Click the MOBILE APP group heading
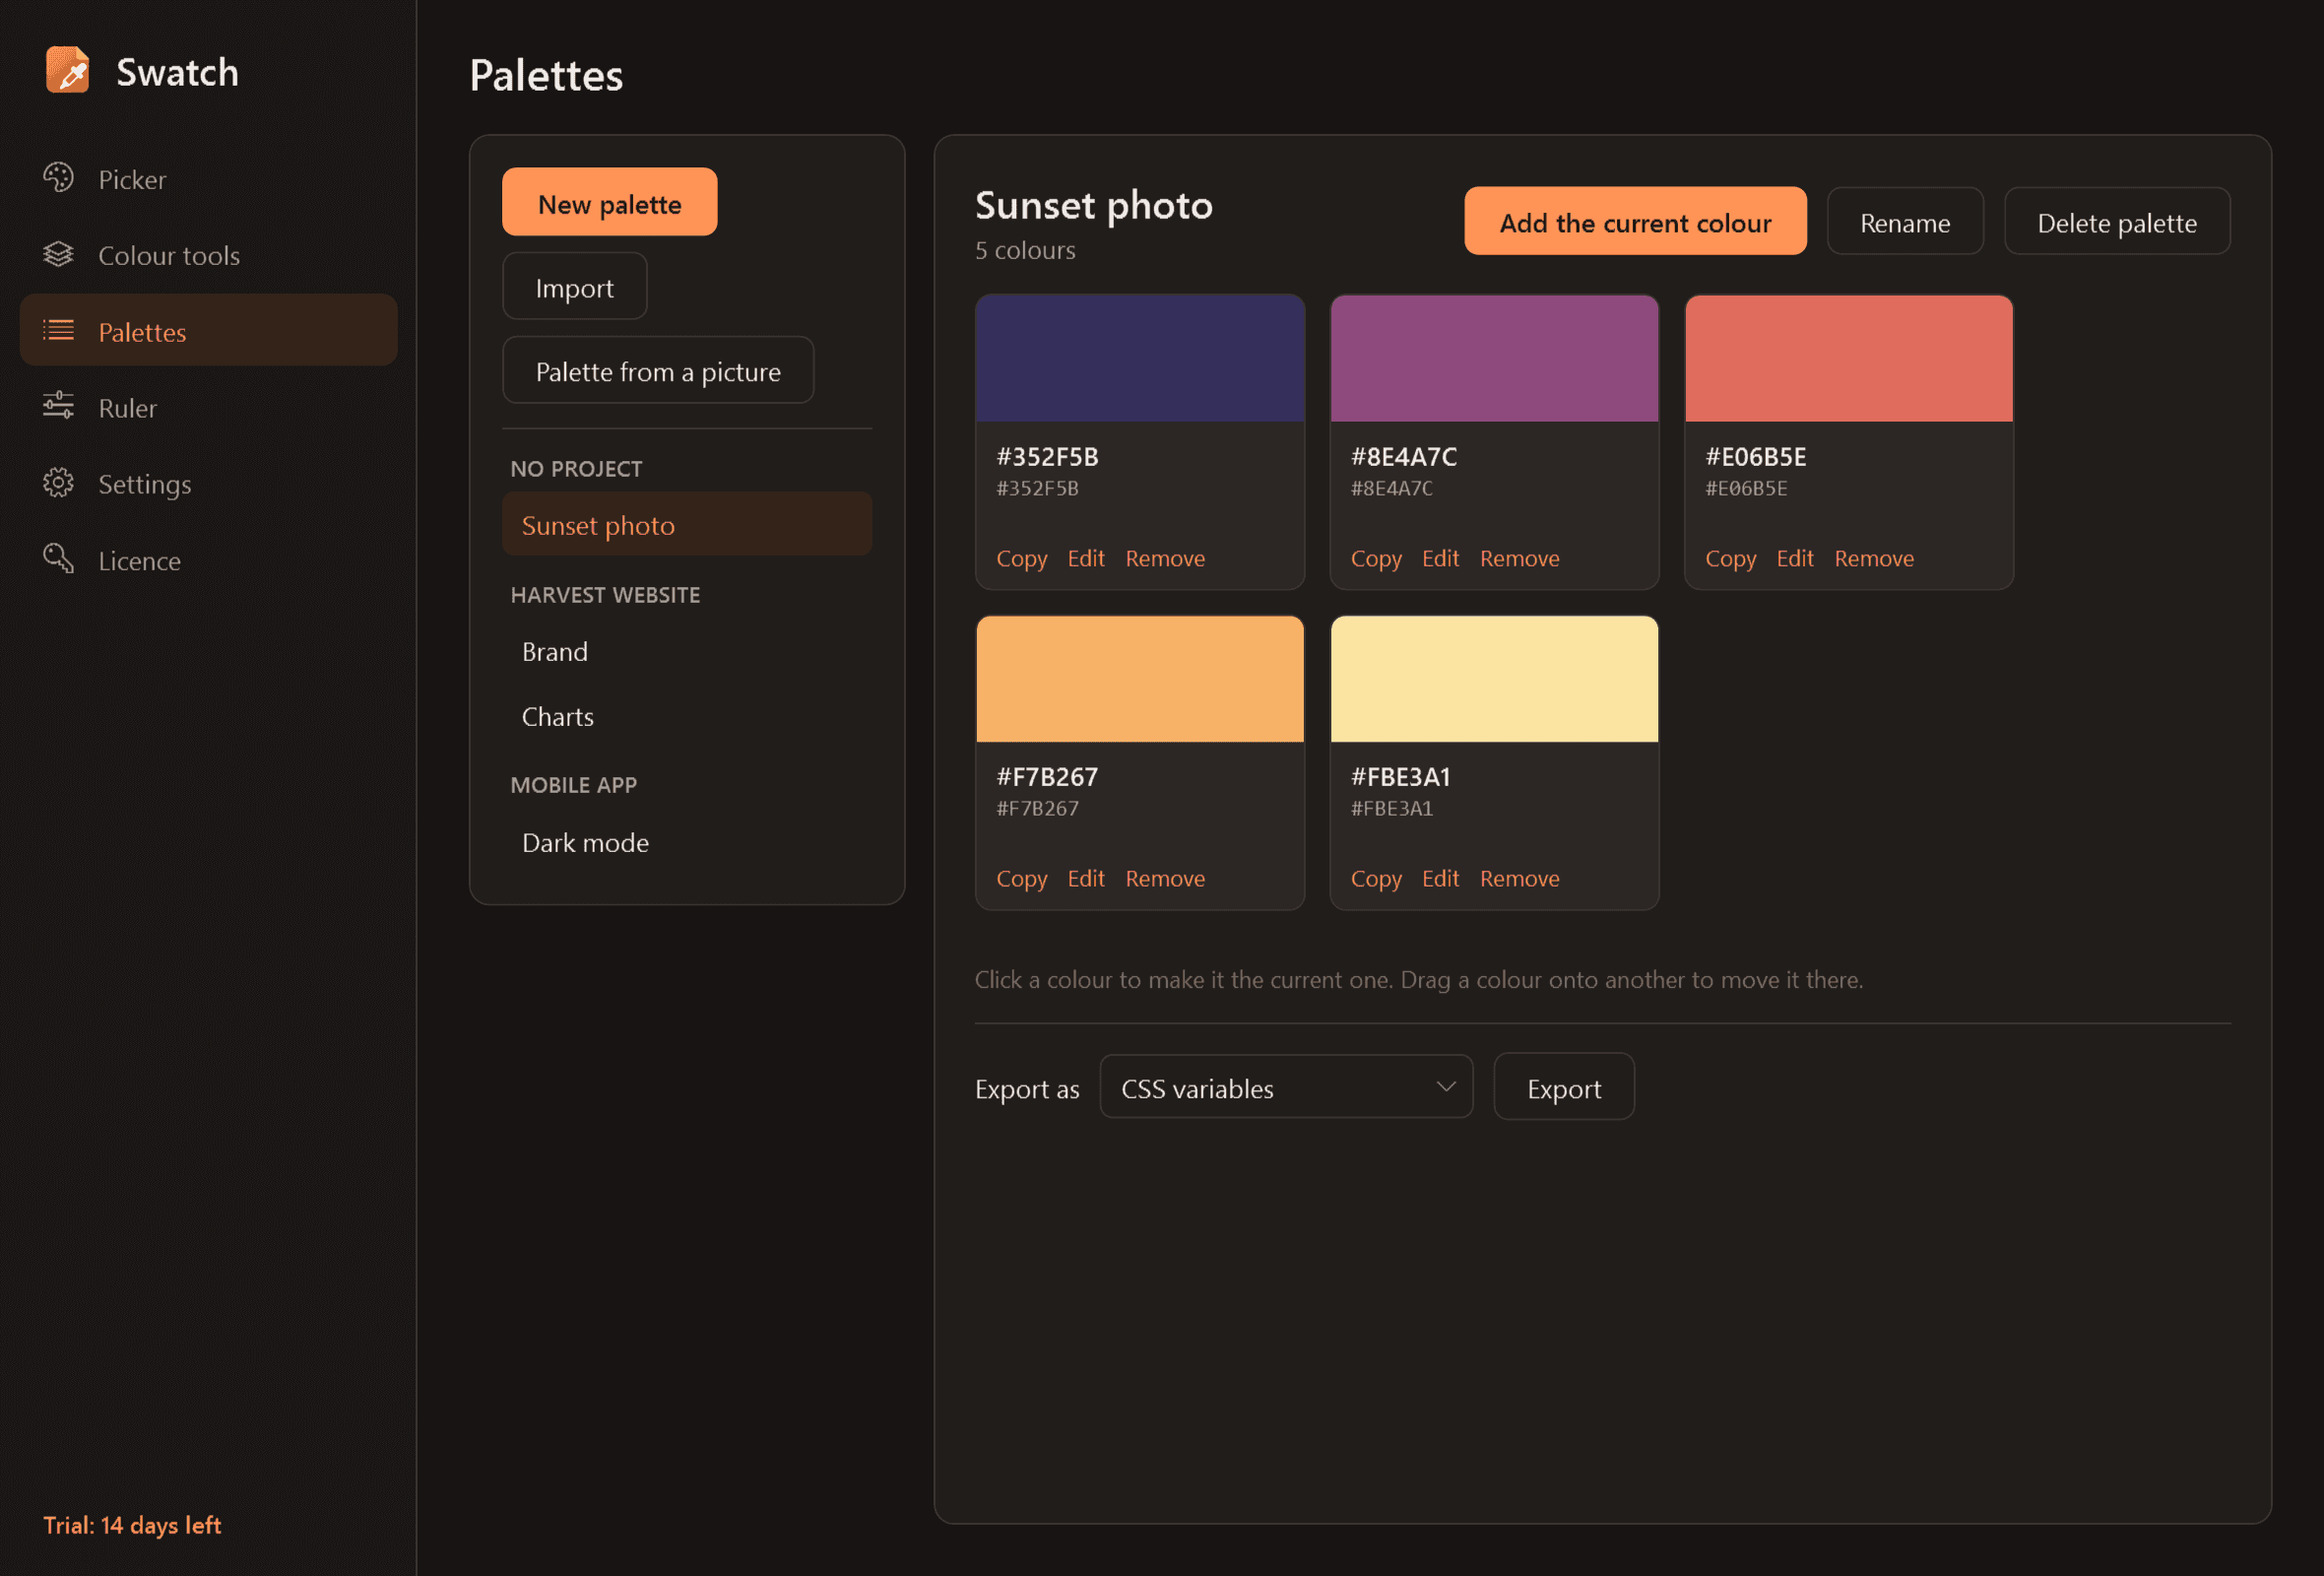Screen dimensions: 2324x1576 (573, 784)
